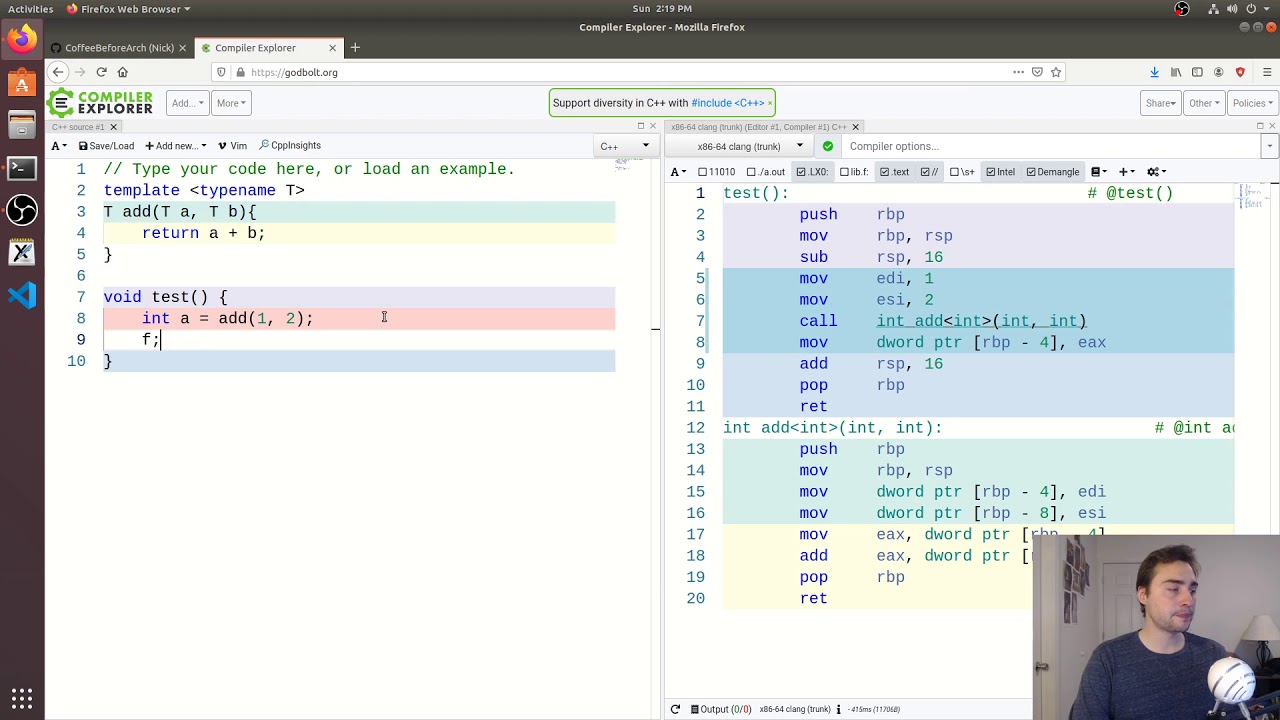Toggle the ./a.out execute checkbox

click(x=766, y=172)
